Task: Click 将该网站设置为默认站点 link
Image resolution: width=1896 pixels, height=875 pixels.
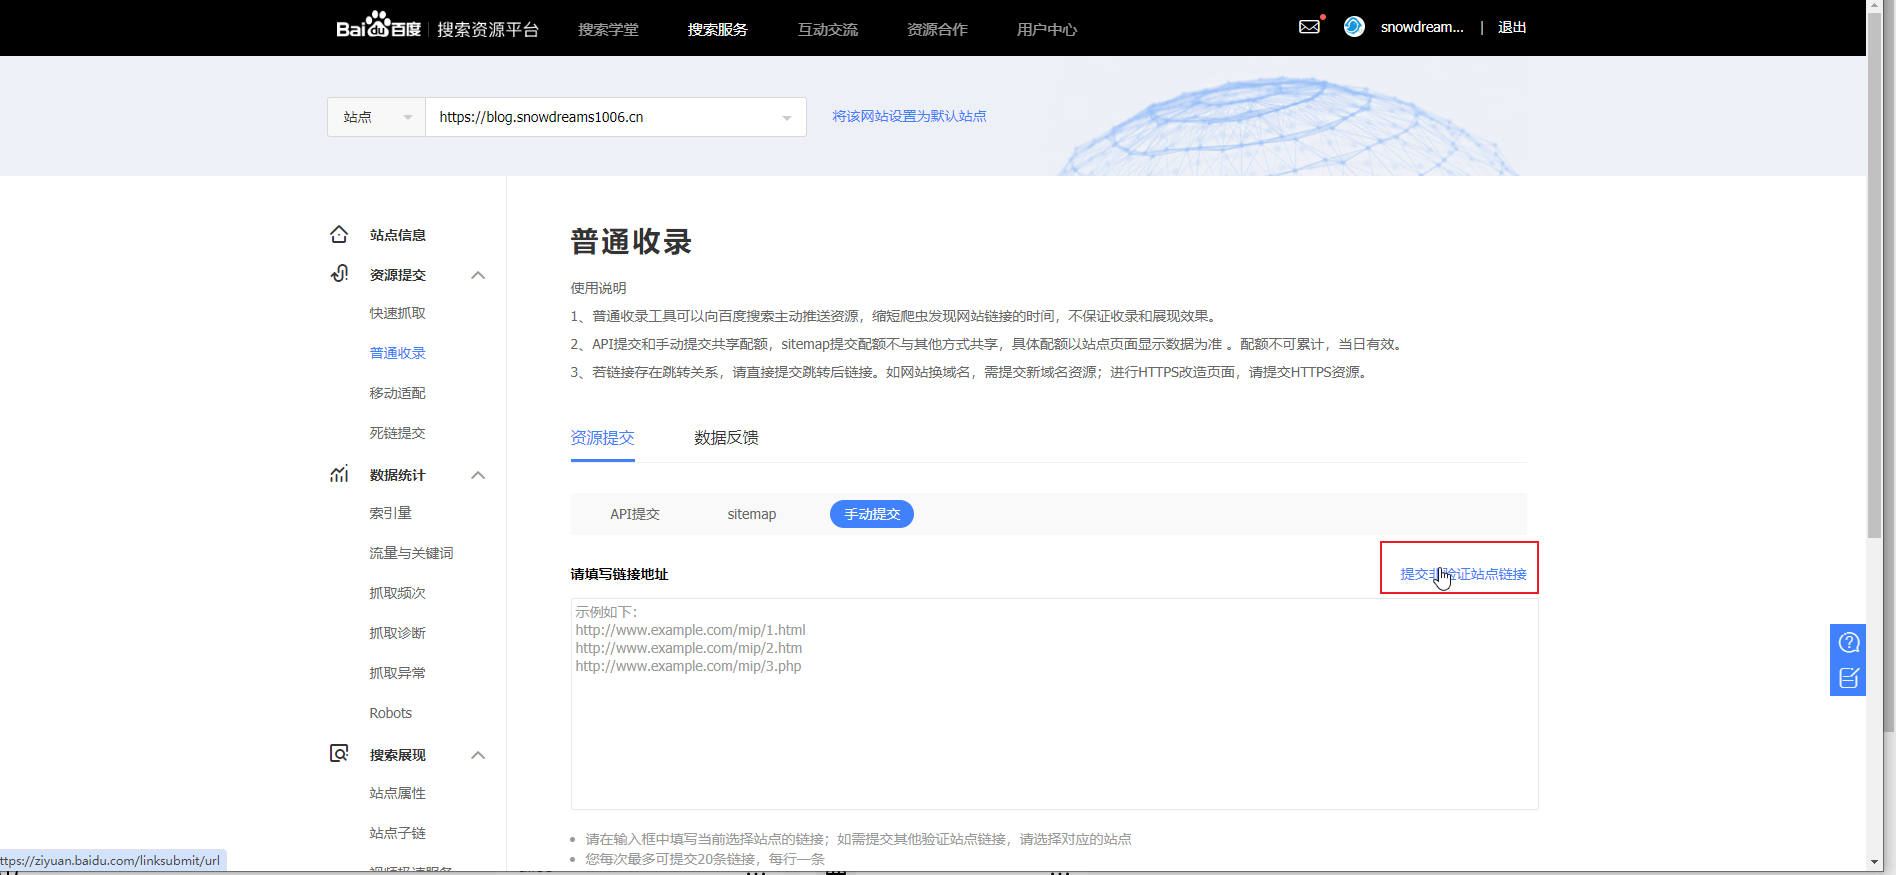Action: click(909, 116)
